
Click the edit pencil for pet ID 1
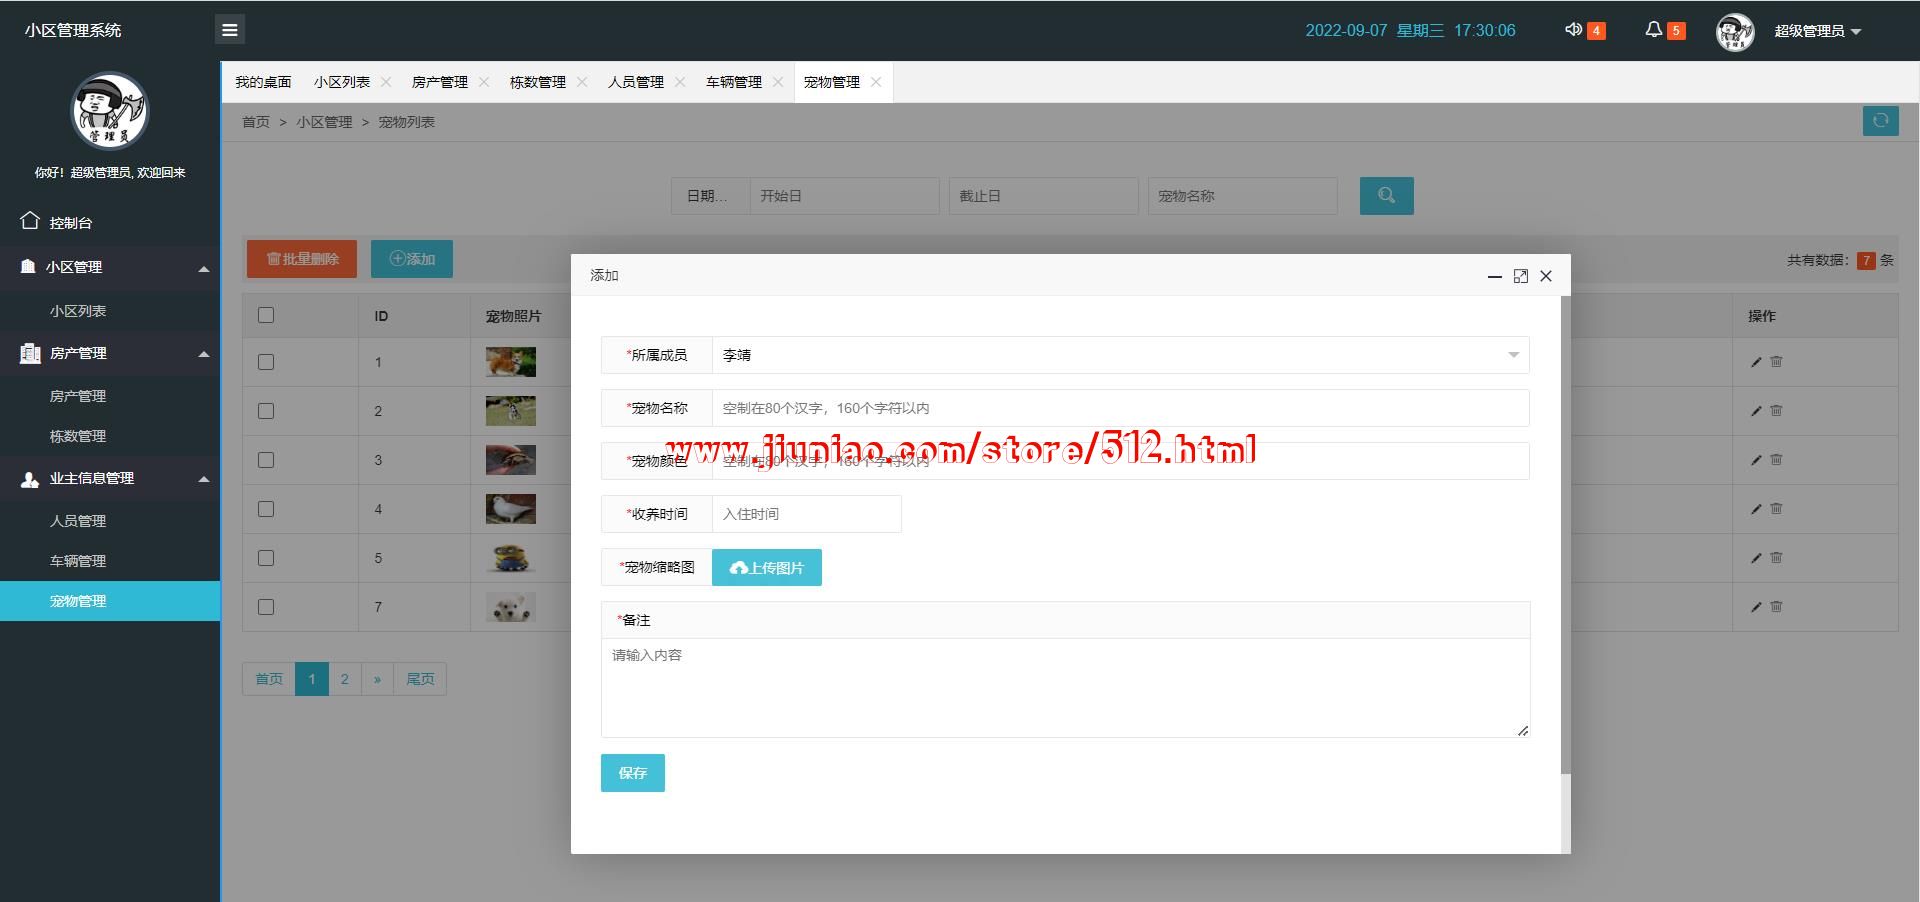pyautogui.click(x=1756, y=362)
